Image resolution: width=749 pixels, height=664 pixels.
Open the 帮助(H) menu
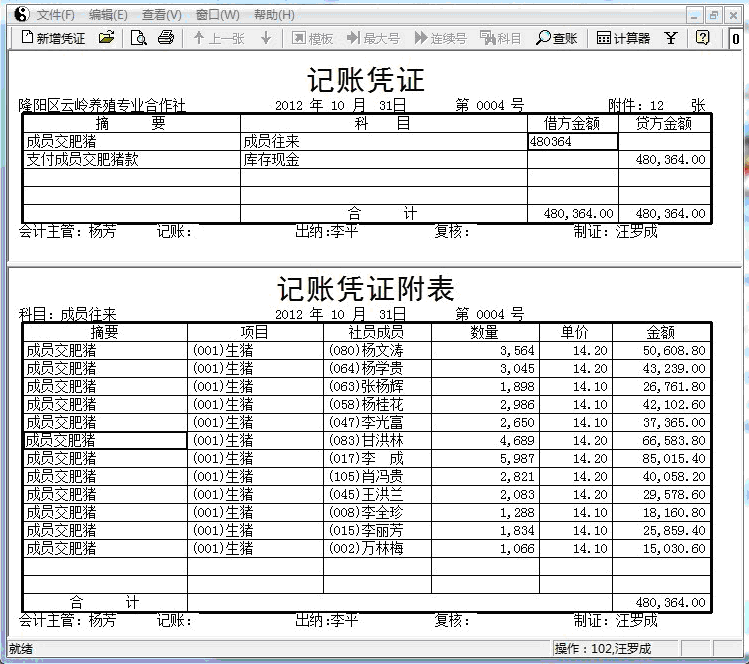274,15
